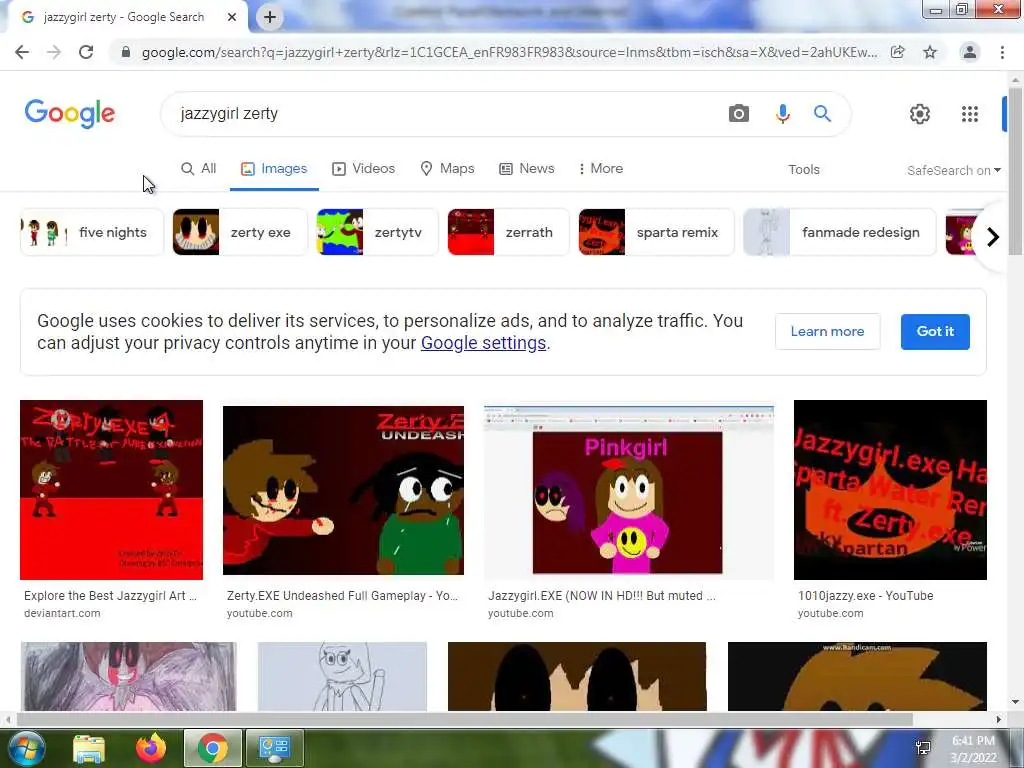This screenshot has height=768, width=1024.
Task: Open Chrome three-dot menu
Action: 1002,52
